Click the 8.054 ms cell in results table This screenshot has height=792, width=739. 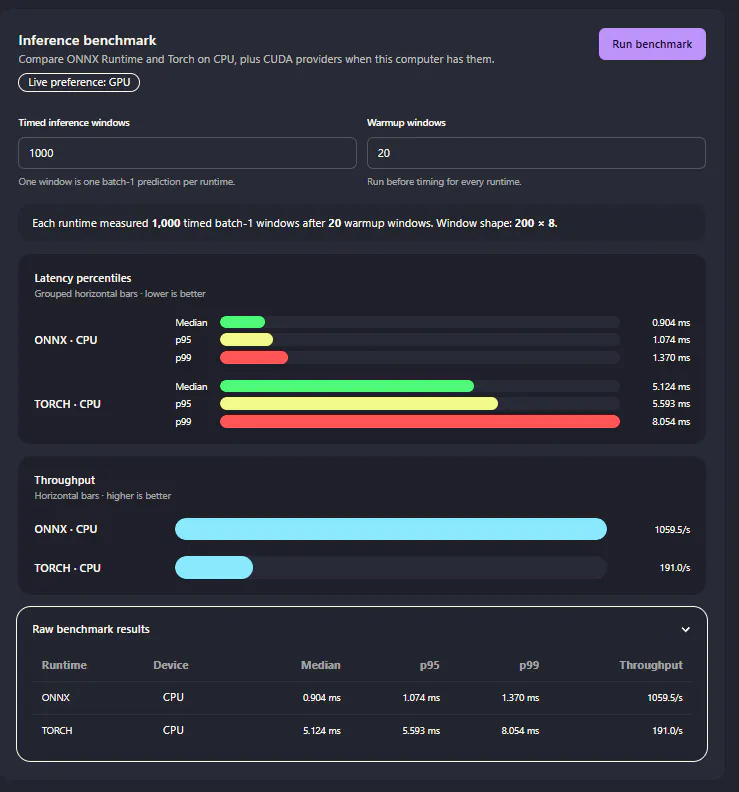pyautogui.click(x=520, y=730)
